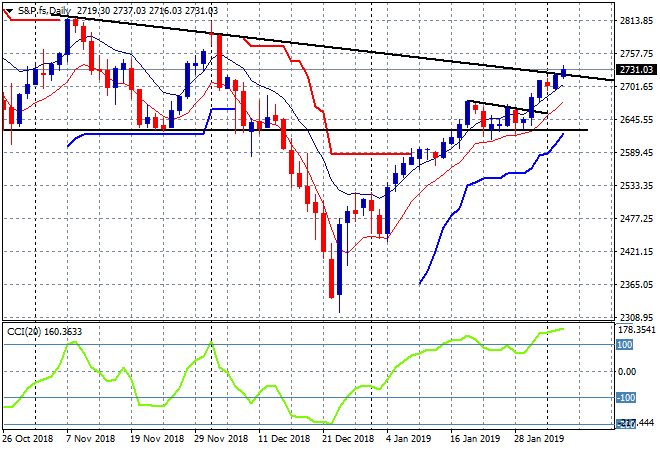Click the 2589.45 price axis label

click(x=636, y=152)
